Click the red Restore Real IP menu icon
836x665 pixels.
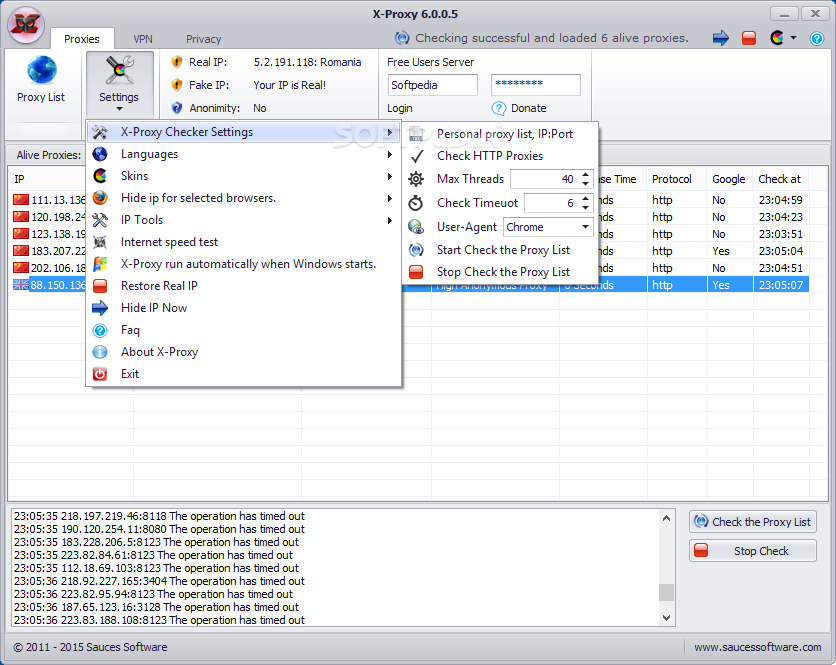100,286
